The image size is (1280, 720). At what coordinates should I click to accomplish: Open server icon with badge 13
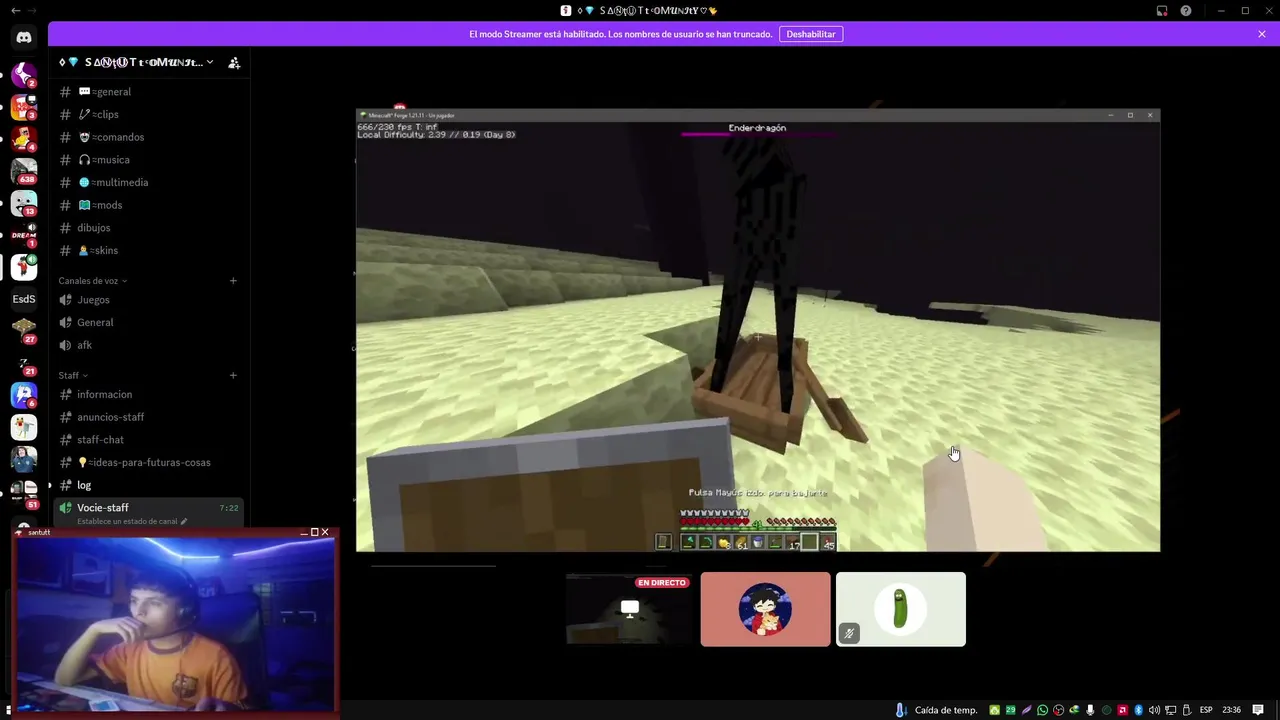click(x=24, y=203)
